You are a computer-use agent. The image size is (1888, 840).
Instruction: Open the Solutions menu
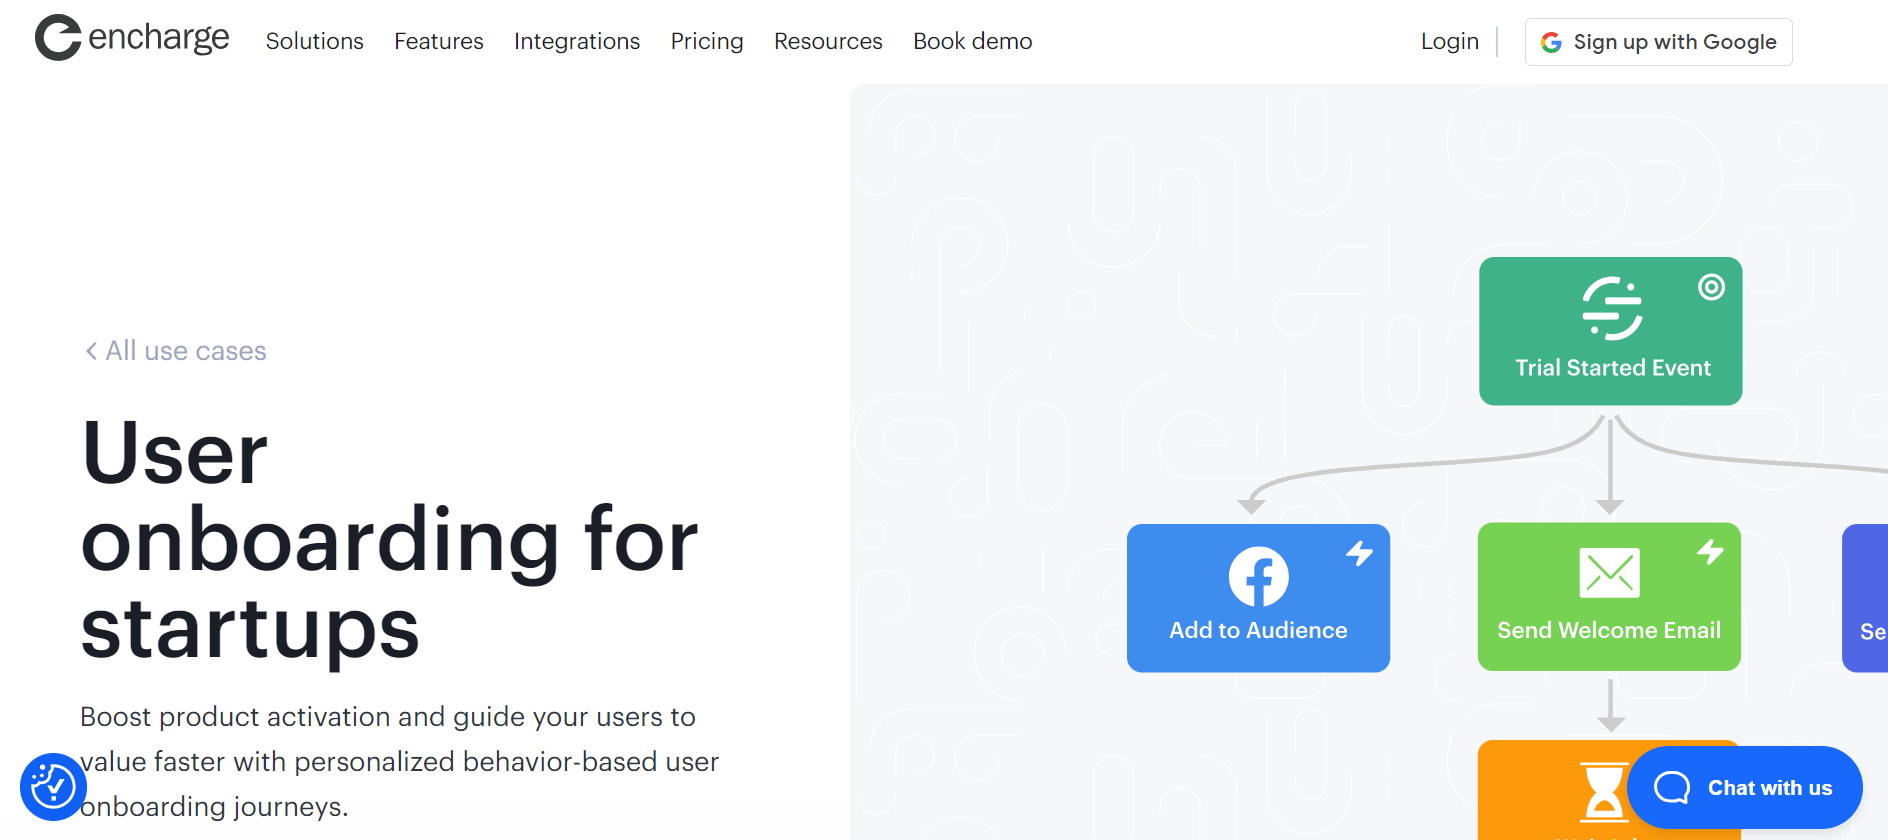(x=314, y=41)
